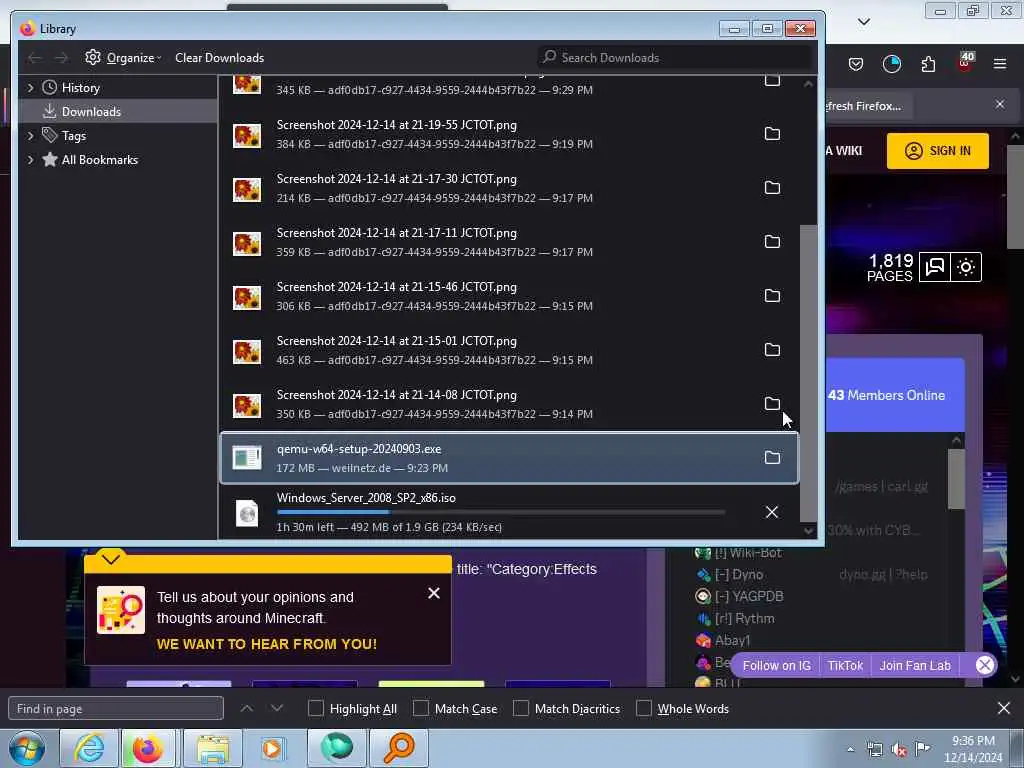Click the blue circular Firefox toolbar icon
The image size is (1024, 768).
[x=891, y=64]
